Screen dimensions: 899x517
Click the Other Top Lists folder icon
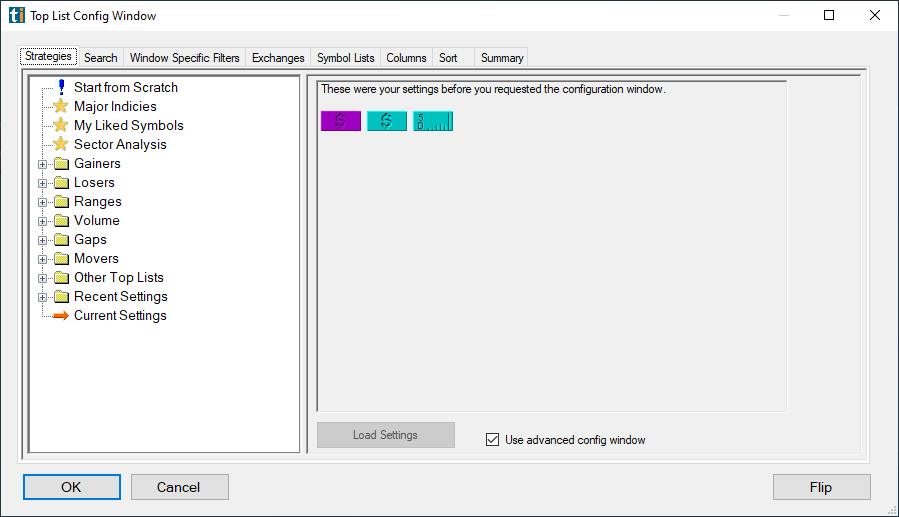61,278
